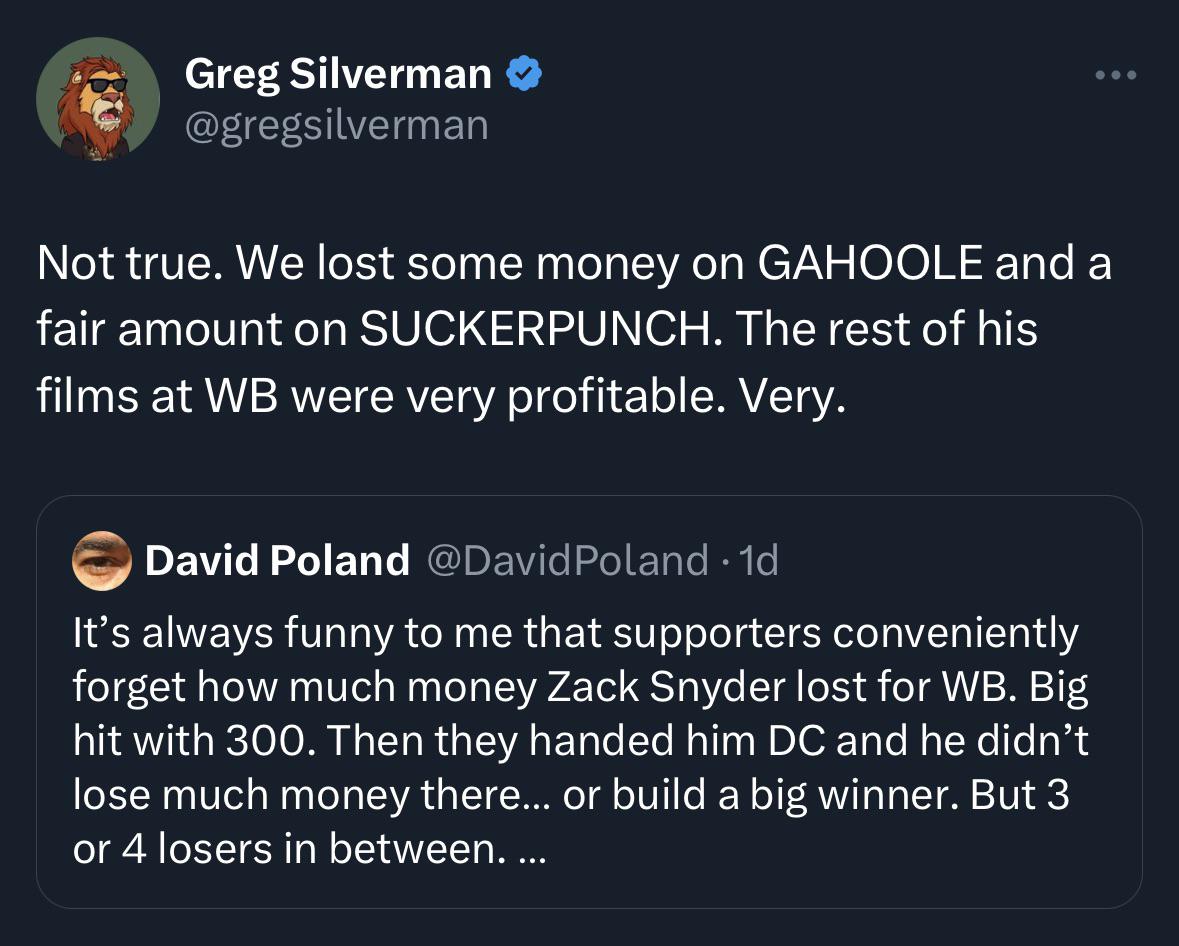The width and height of the screenshot is (1179, 946).
Task: Select the word GAHOOLE in the tweet
Action: click(870, 263)
